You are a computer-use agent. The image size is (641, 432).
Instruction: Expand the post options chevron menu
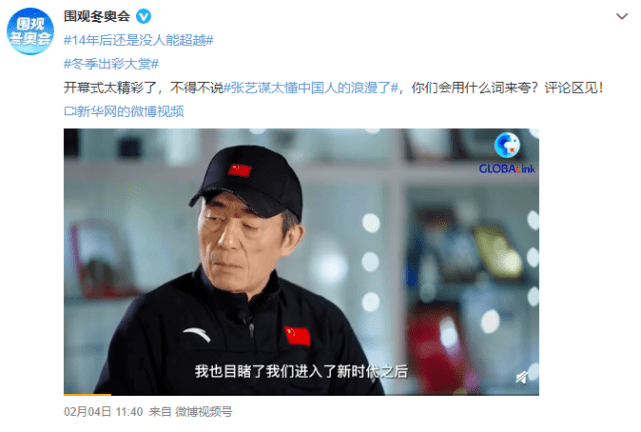(x=622, y=16)
